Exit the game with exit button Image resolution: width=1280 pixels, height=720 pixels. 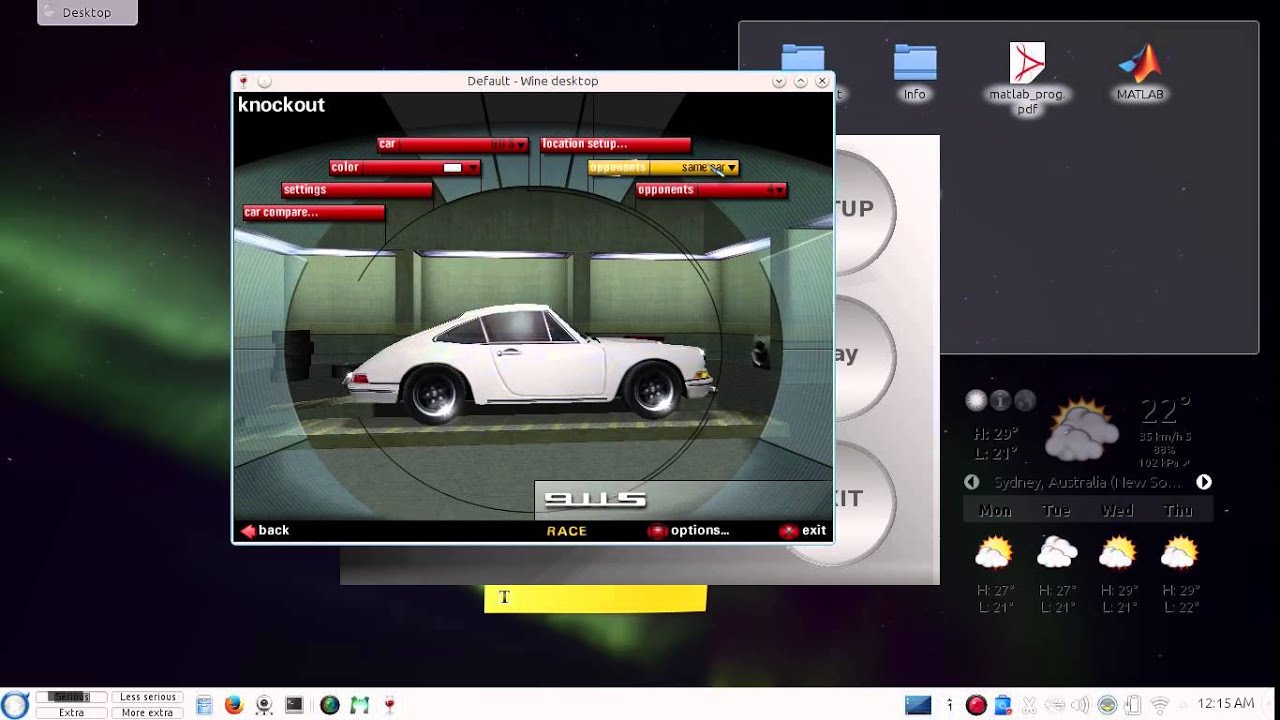804,531
